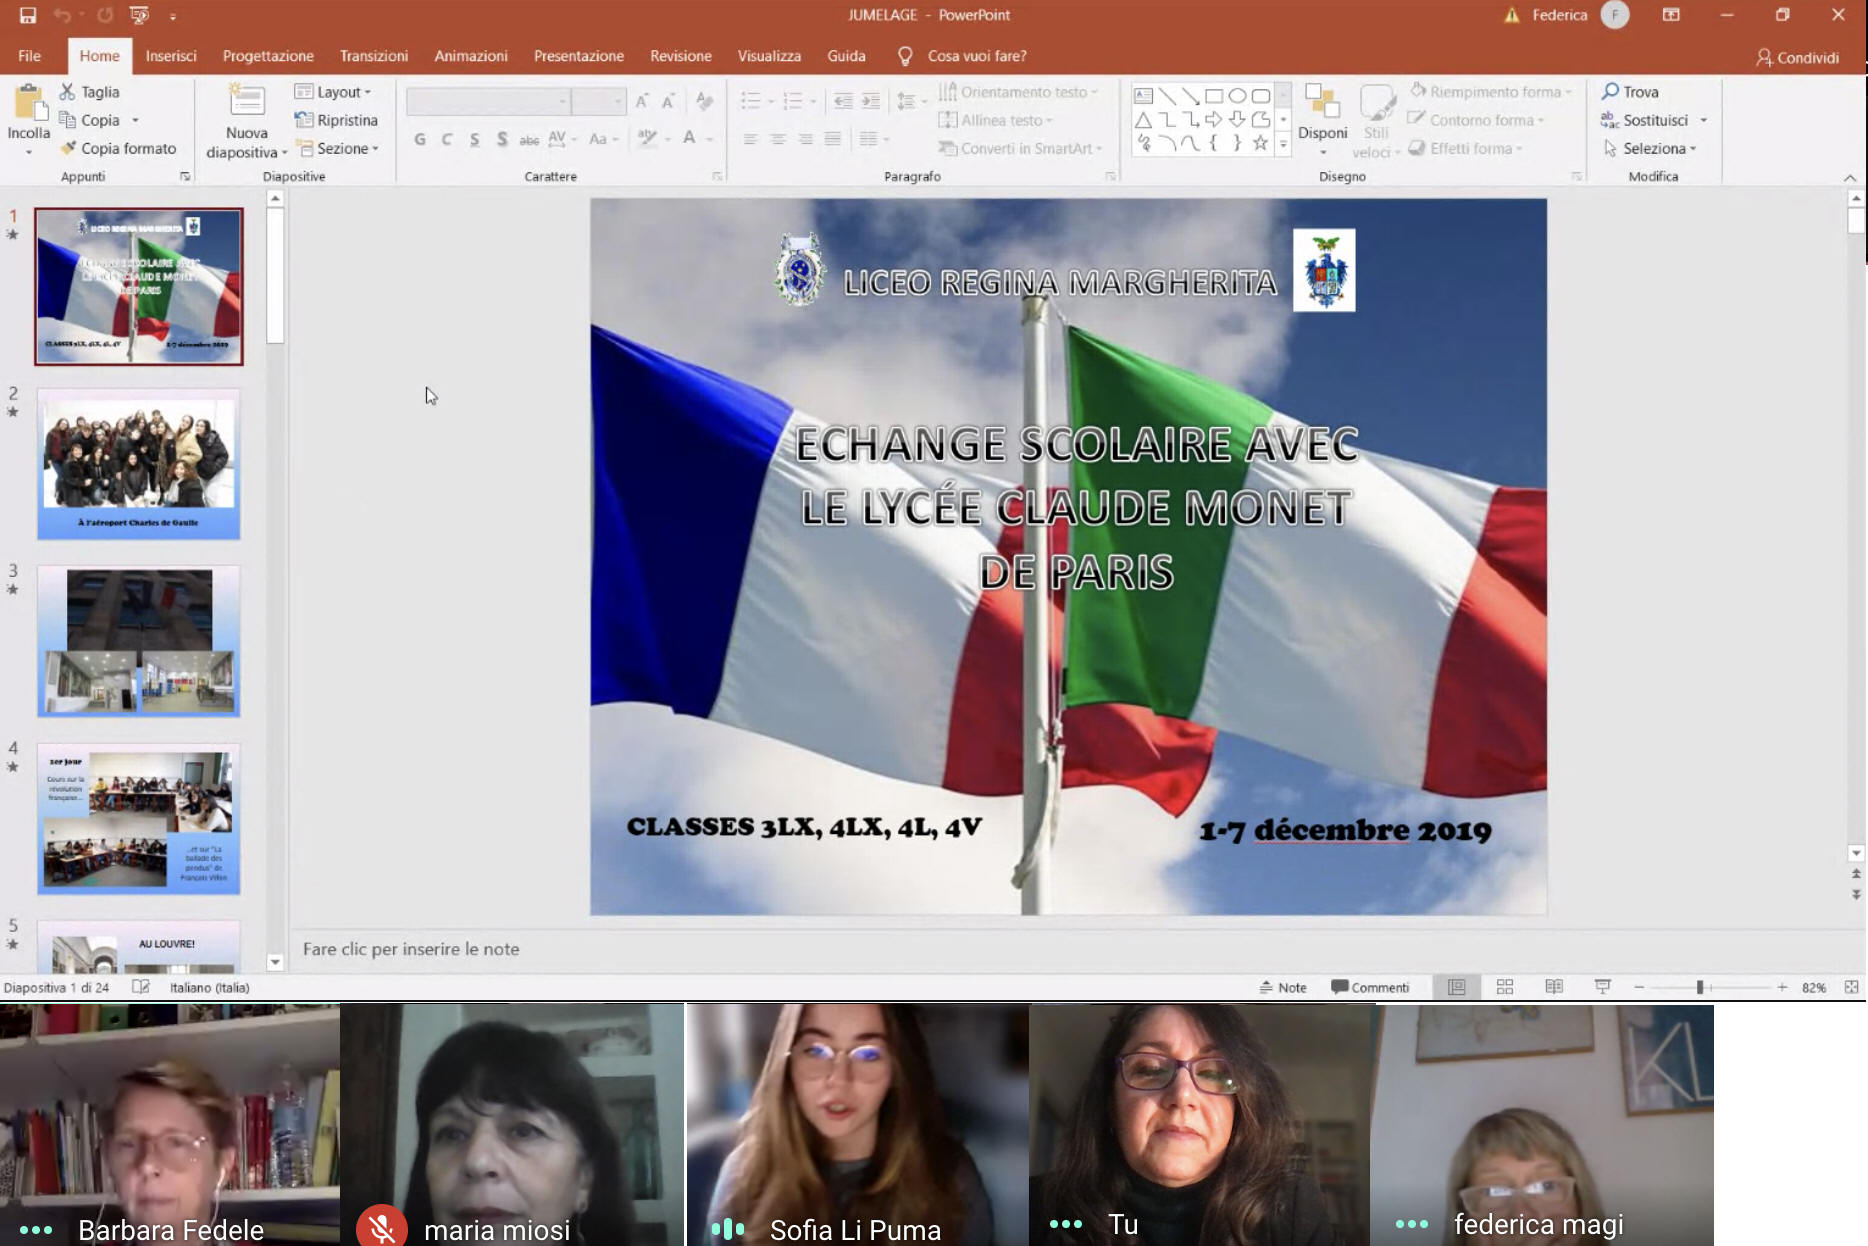Click the Condividi share button
This screenshot has height=1246, width=1868.
[x=1798, y=57]
